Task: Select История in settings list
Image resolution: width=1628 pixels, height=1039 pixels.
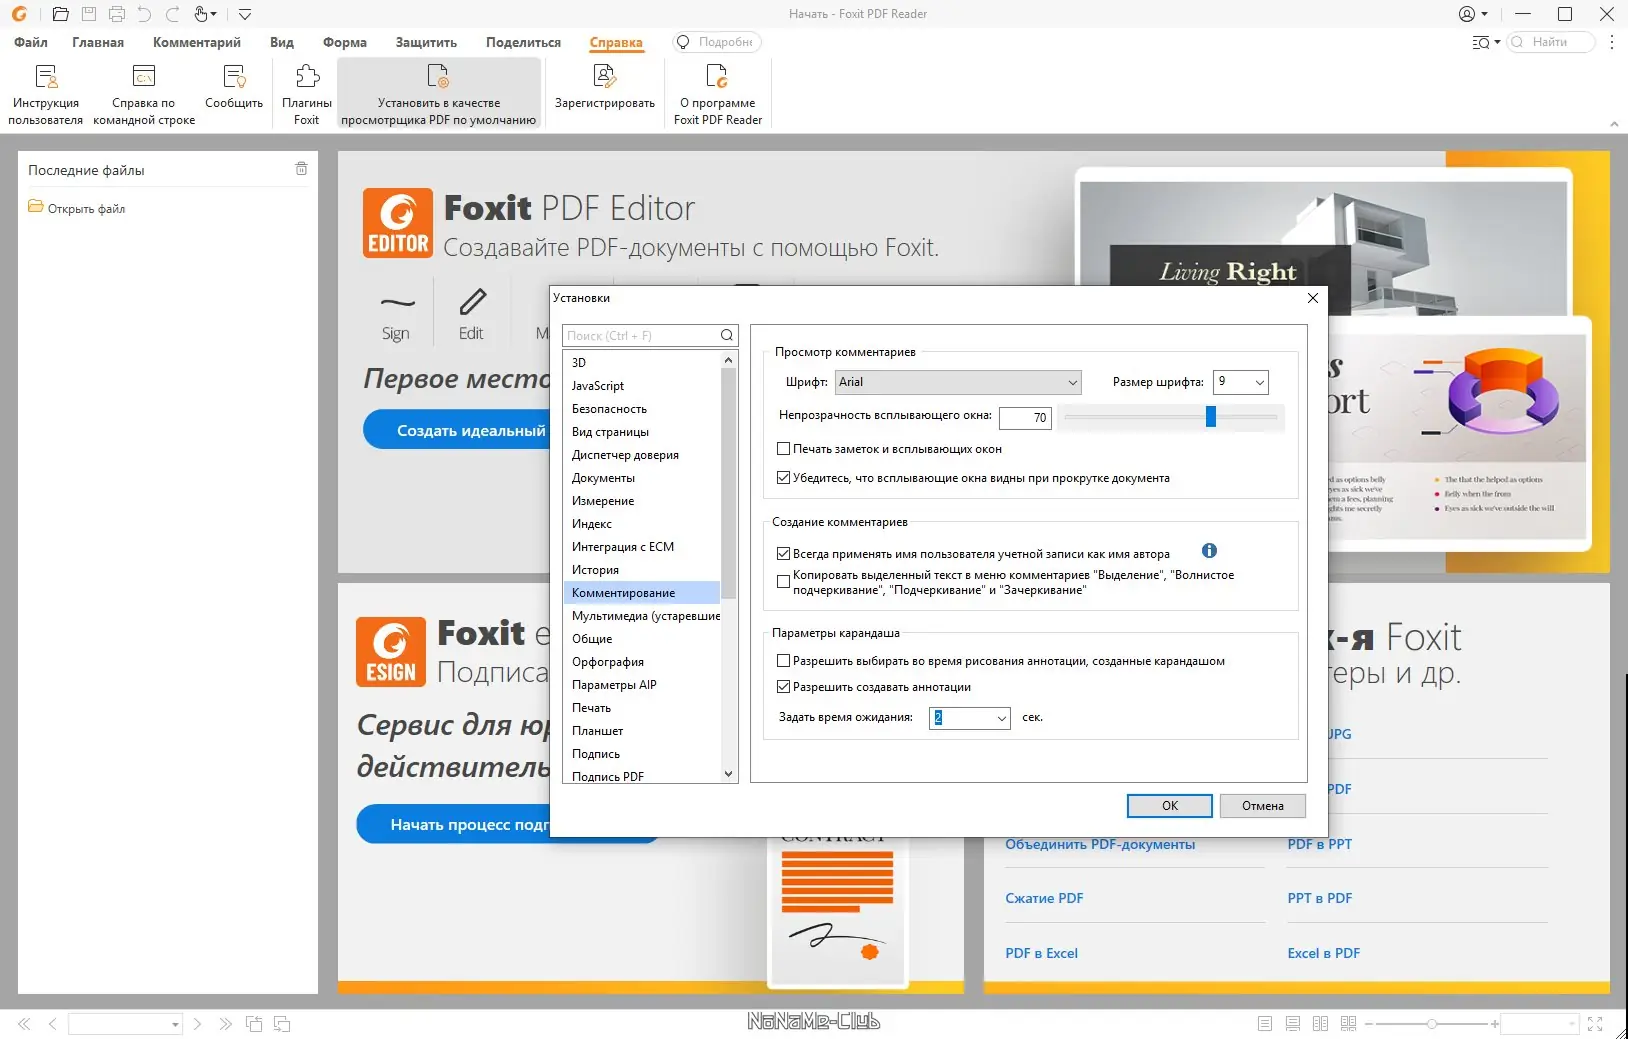Action: pyautogui.click(x=595, y=570)
